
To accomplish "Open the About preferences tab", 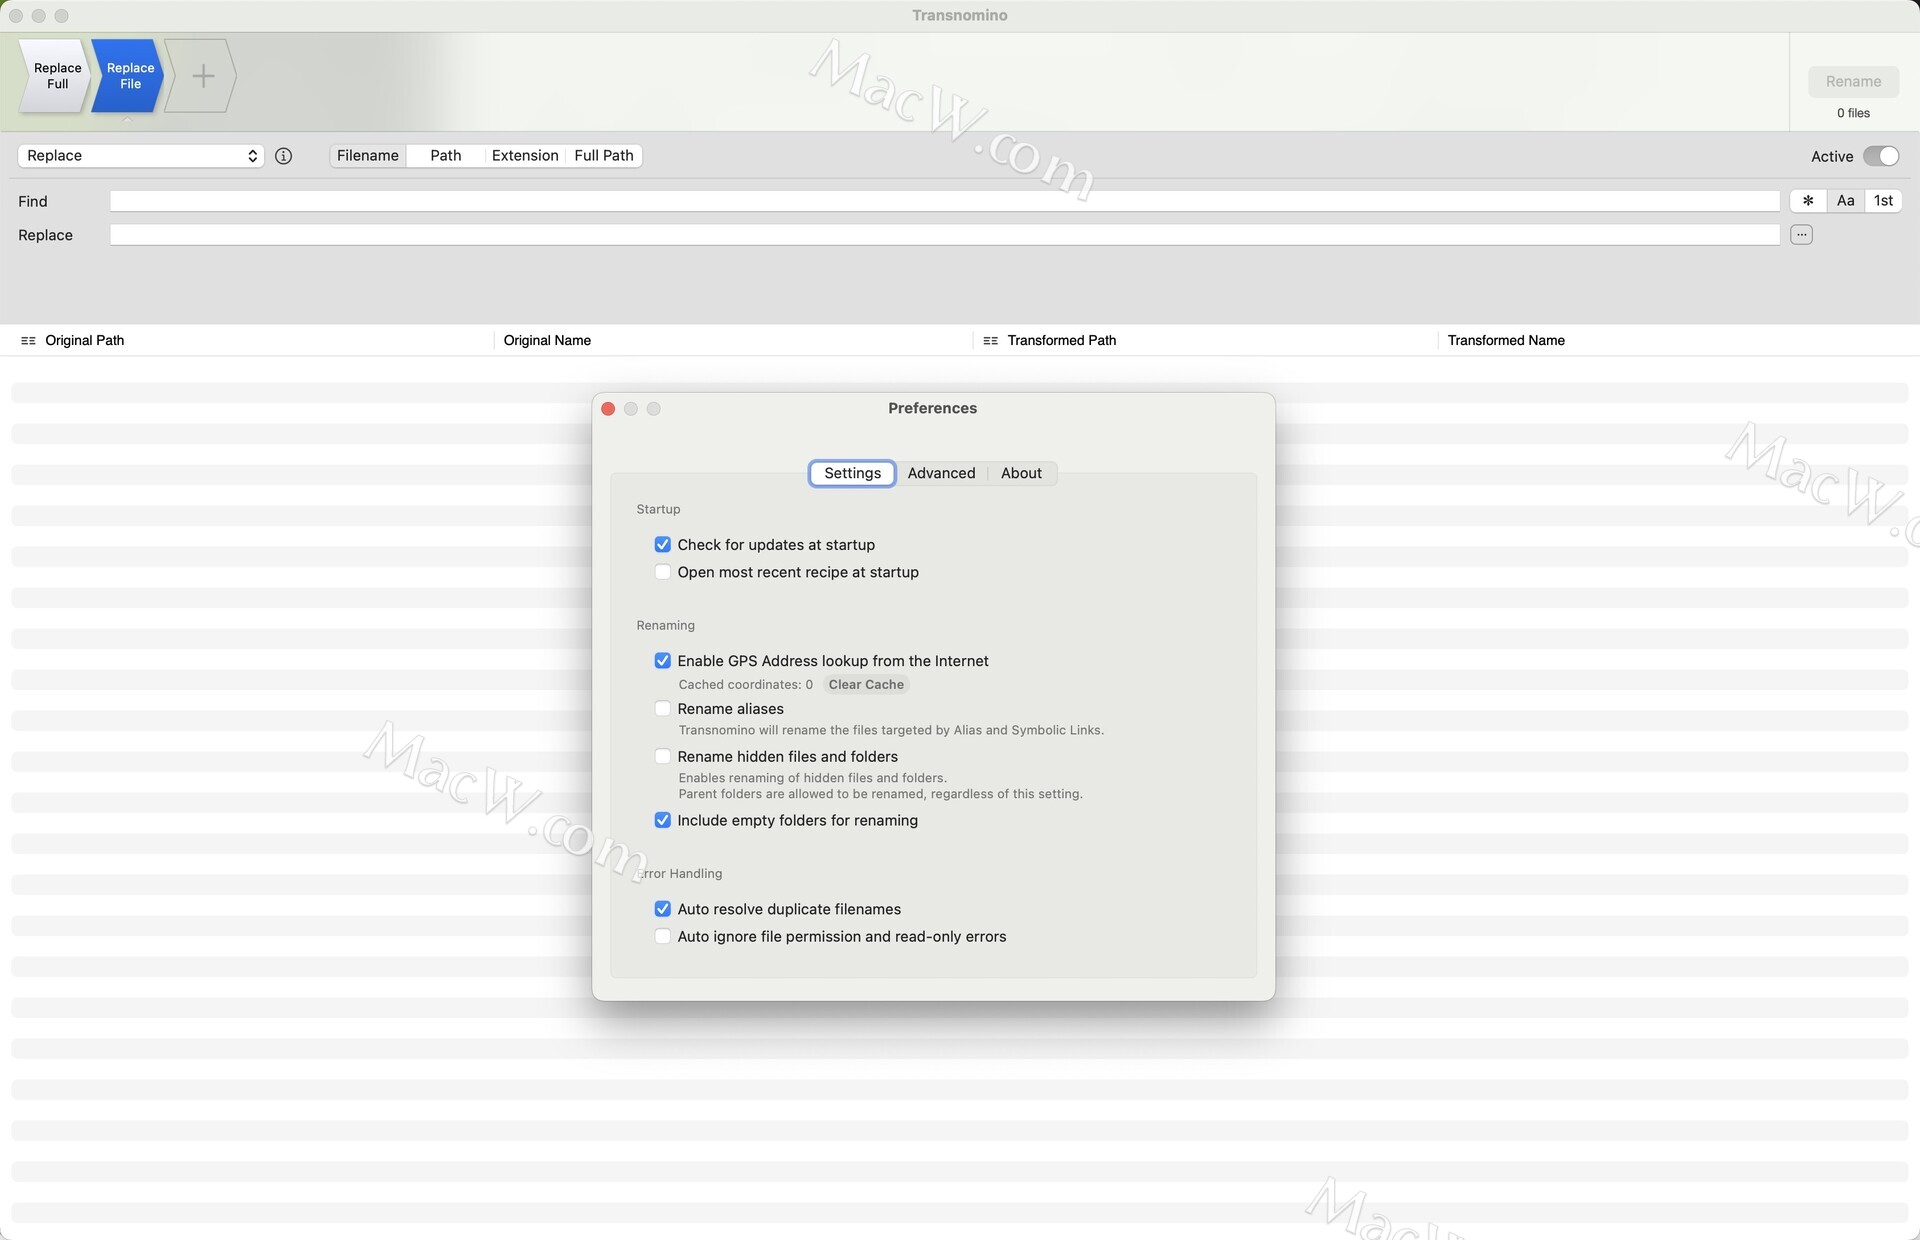I will pos(1021,473).
